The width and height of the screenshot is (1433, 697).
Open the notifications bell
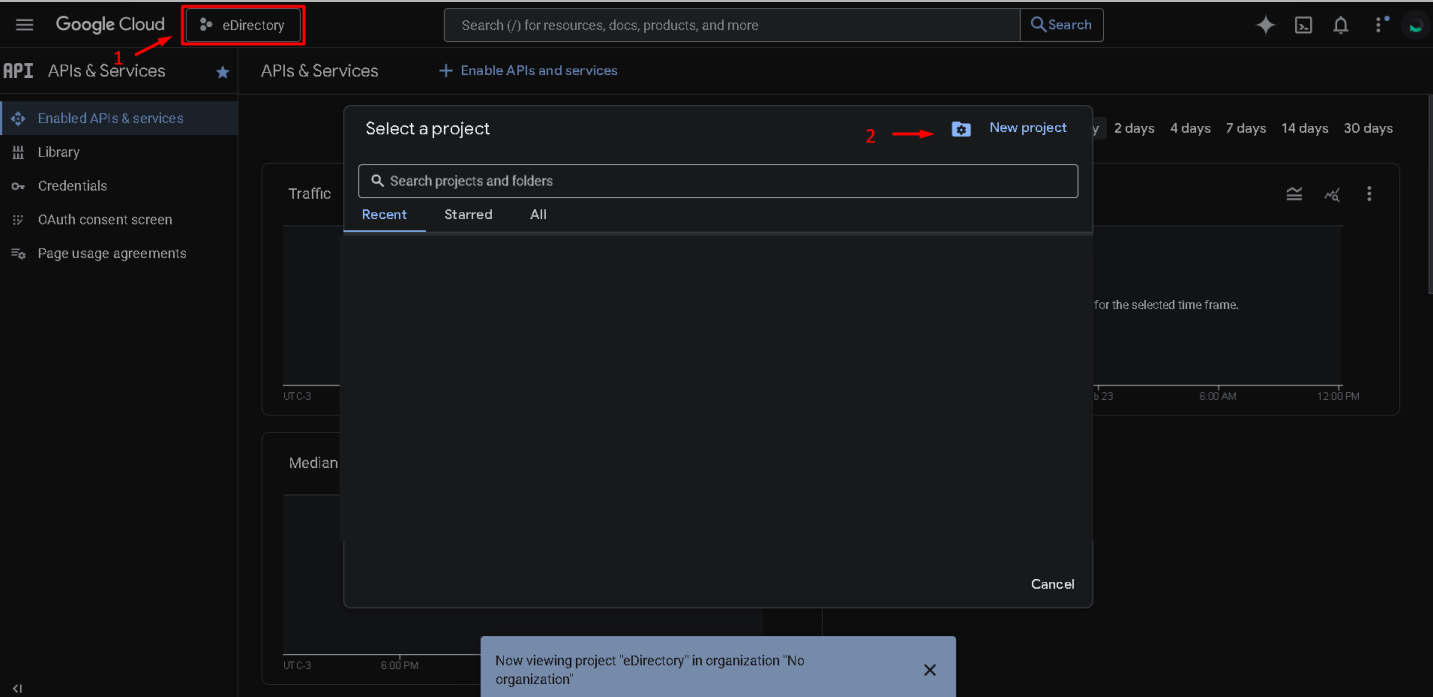1341,25
